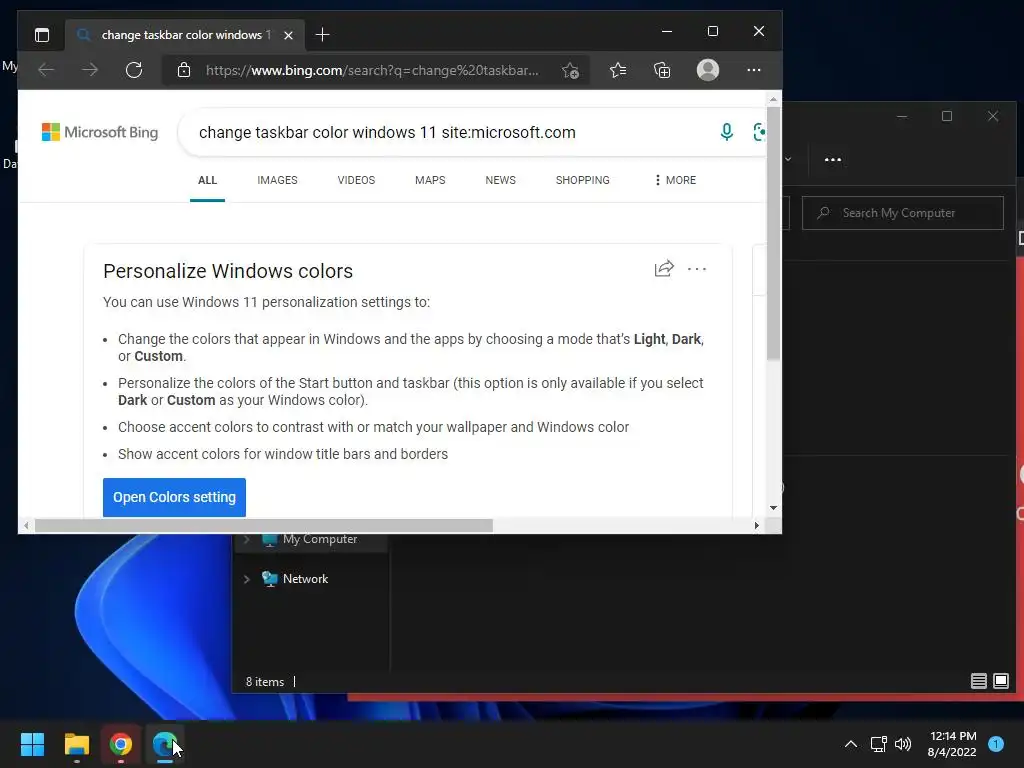Switch to the VIDEOS tab
The width and height of the screenshot is (1024, 768).
(x=356, y=180)
